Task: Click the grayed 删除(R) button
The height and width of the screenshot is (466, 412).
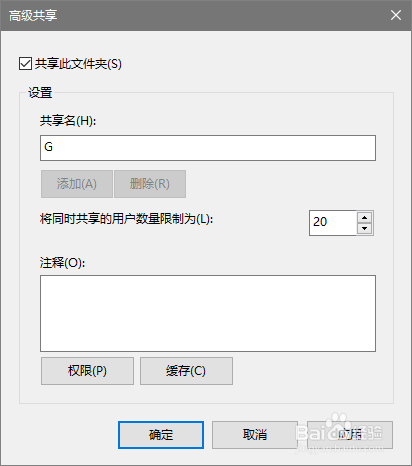Action: (x=150, y=184)
